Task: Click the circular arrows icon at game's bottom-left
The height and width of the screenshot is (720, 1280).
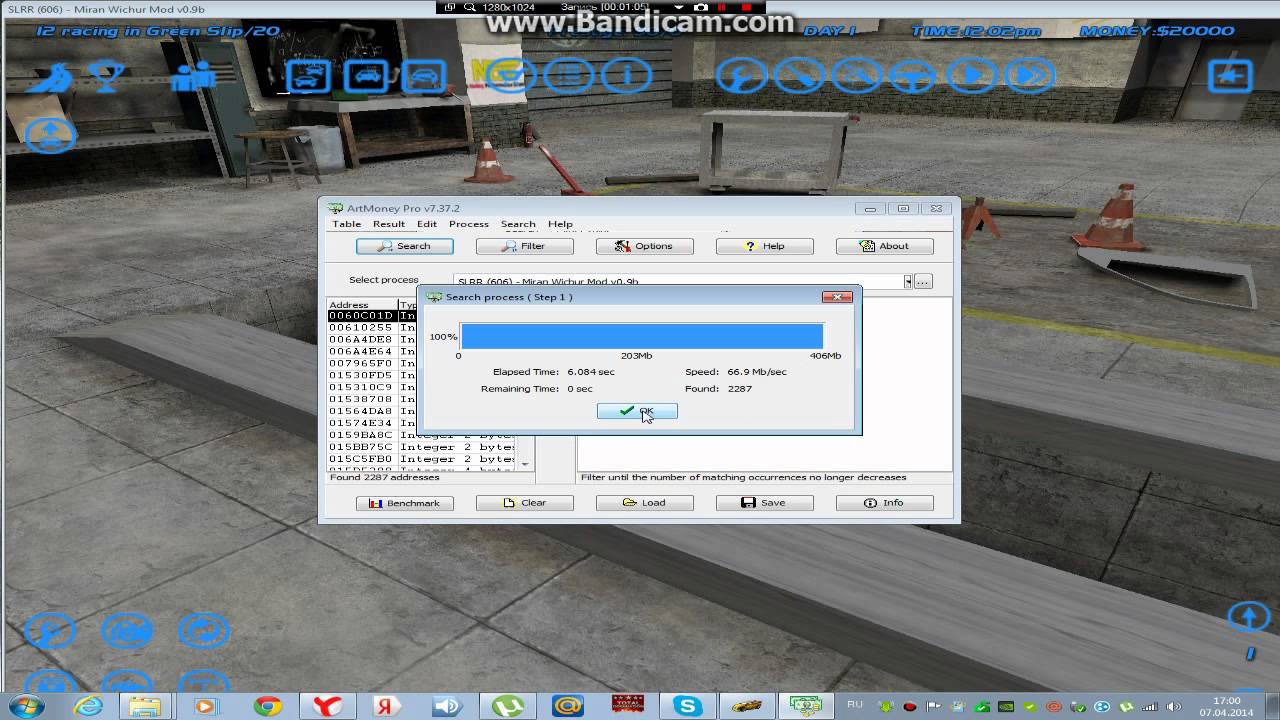Action: (x=203, y=631)
